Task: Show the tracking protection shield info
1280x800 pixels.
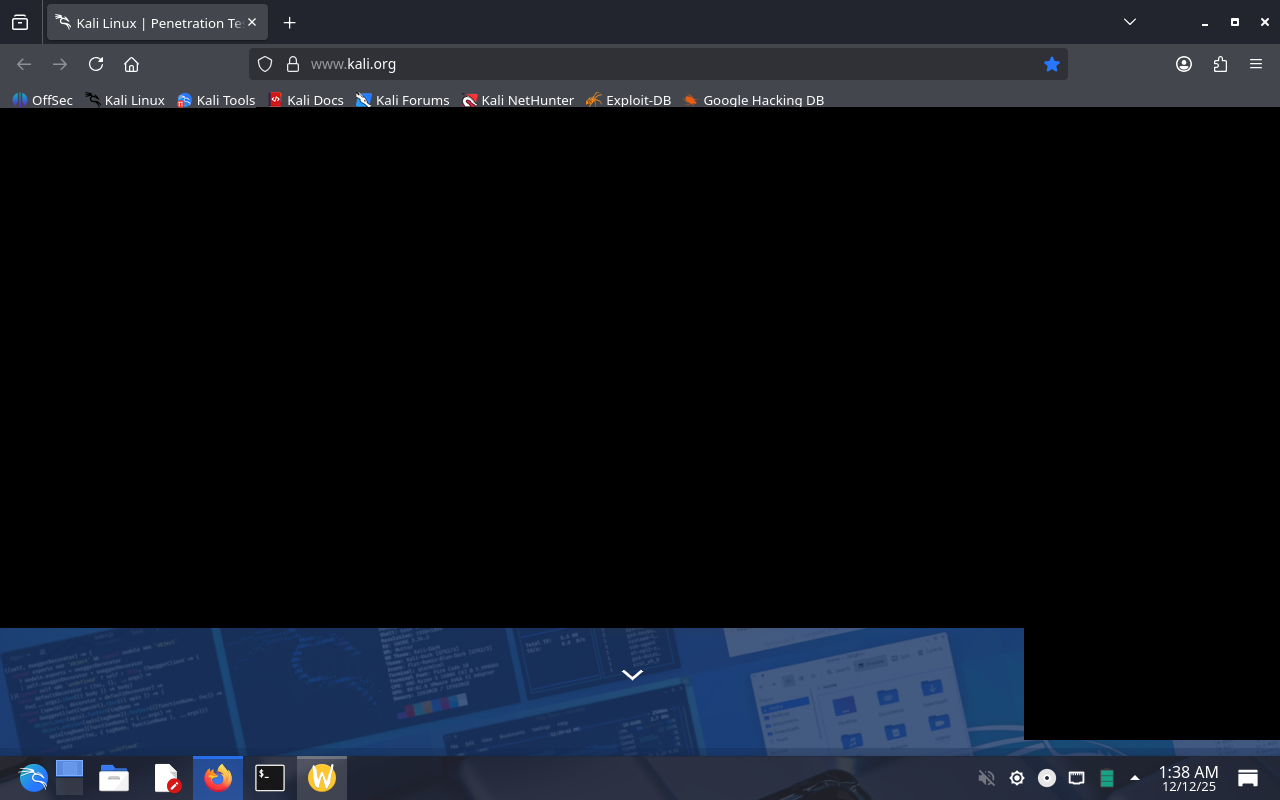Action: [265, 64]
